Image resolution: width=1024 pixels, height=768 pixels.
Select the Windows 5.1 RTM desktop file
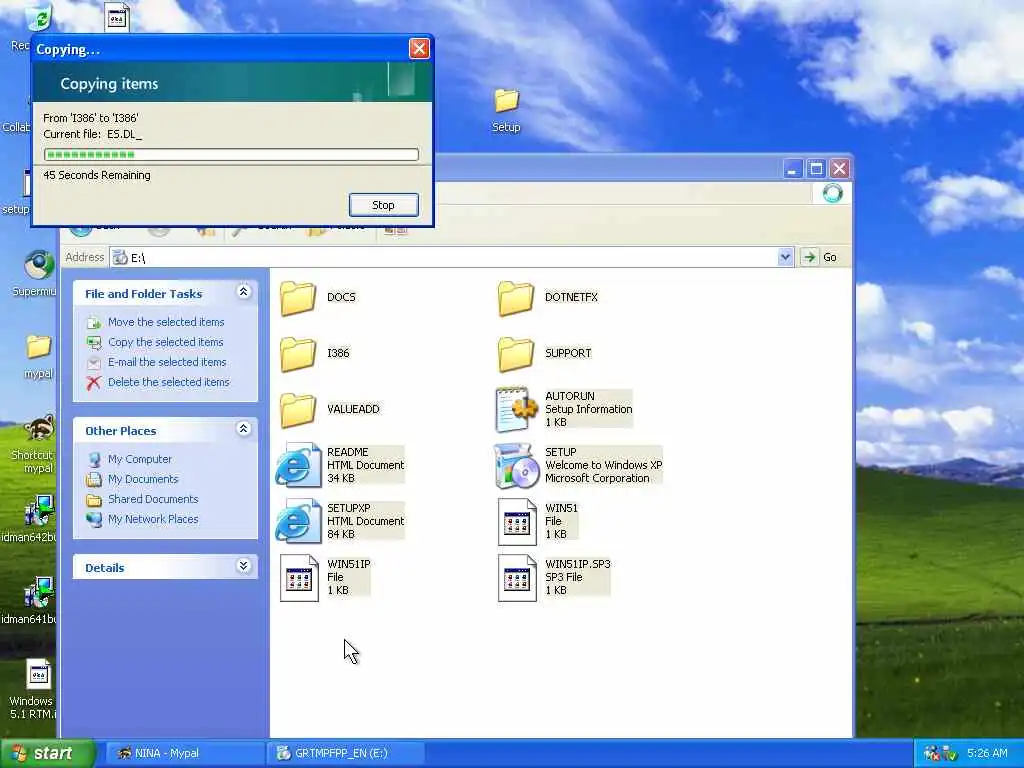coord(39,675)
